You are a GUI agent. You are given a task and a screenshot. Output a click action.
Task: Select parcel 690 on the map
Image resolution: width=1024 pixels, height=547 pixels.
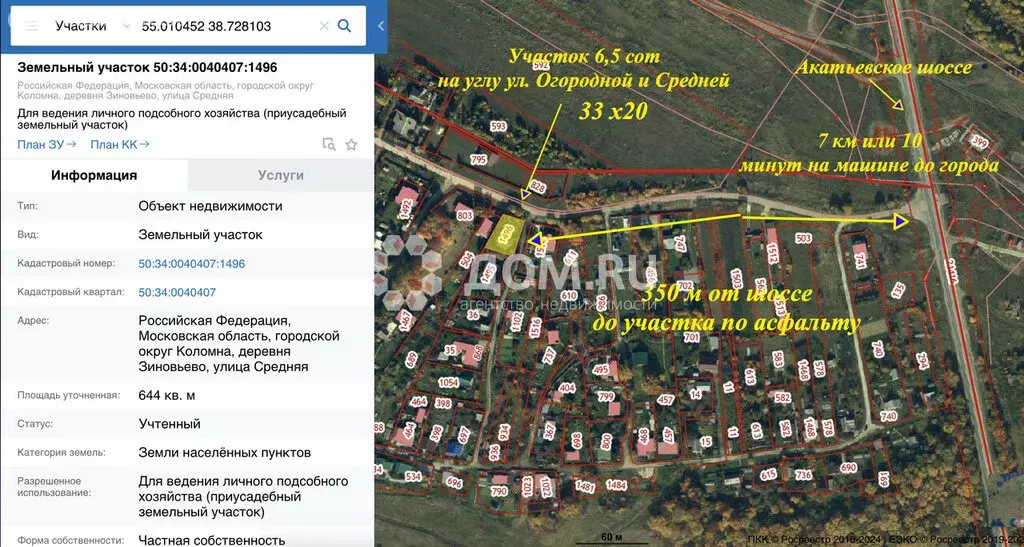(x=848, y=468)
